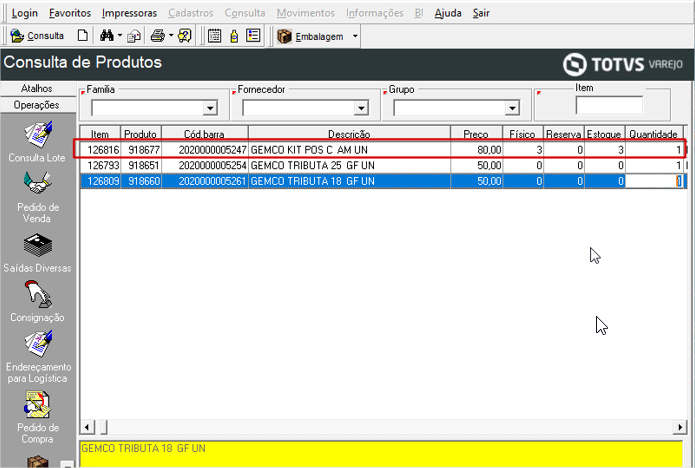Click the Quantidade column header
This screenshot has width=695, height=468.
pos(654,134)
